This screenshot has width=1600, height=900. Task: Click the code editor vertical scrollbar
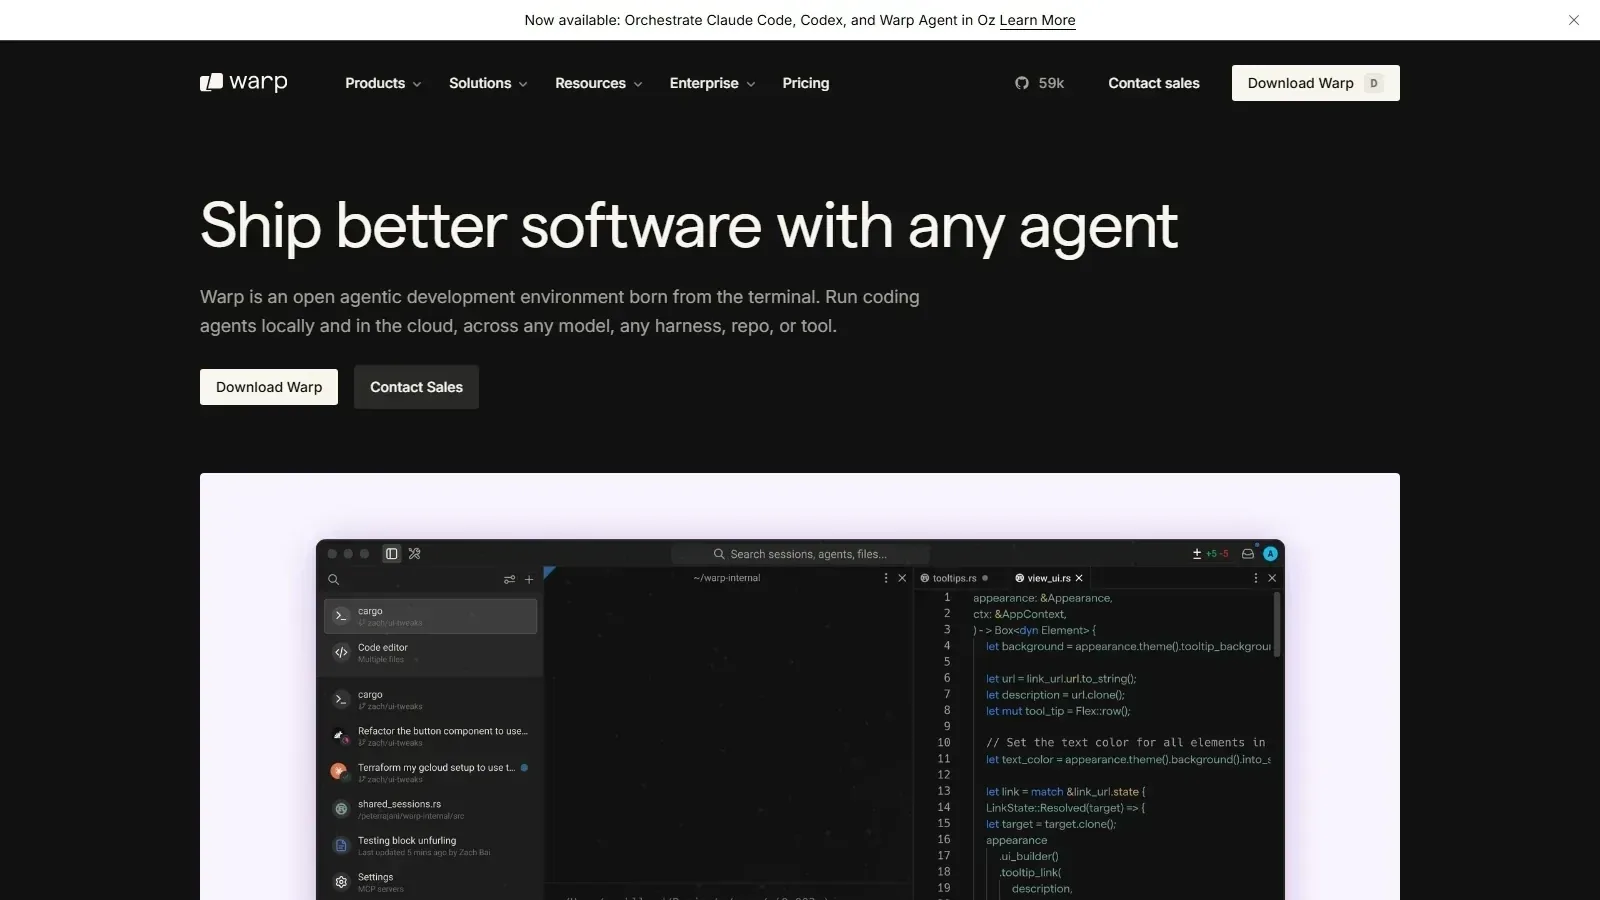[1277, 624]
